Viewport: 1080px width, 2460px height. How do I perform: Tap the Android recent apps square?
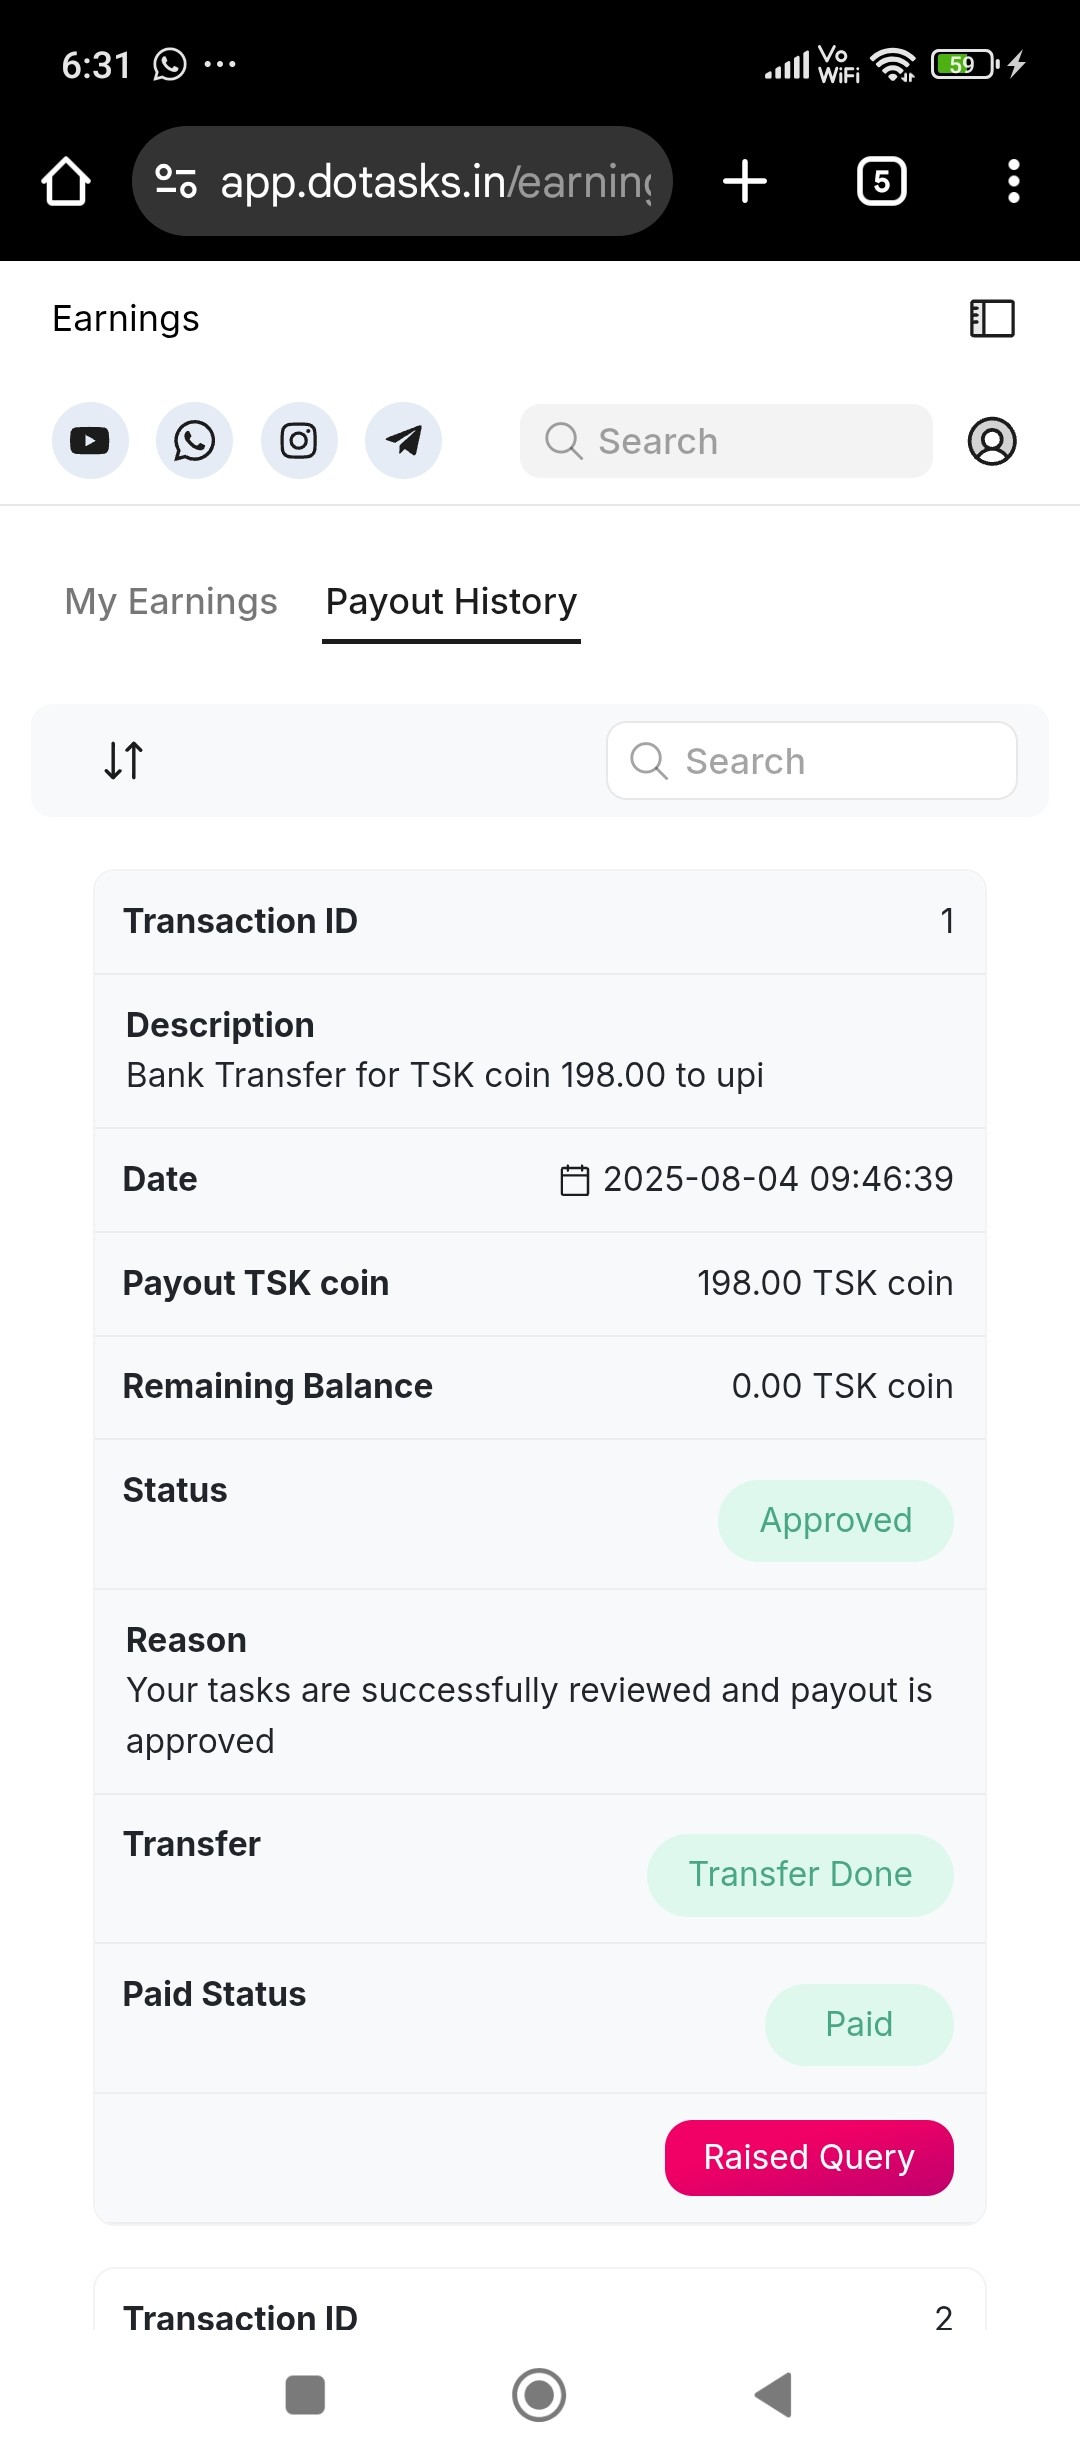pos(305,2395)
